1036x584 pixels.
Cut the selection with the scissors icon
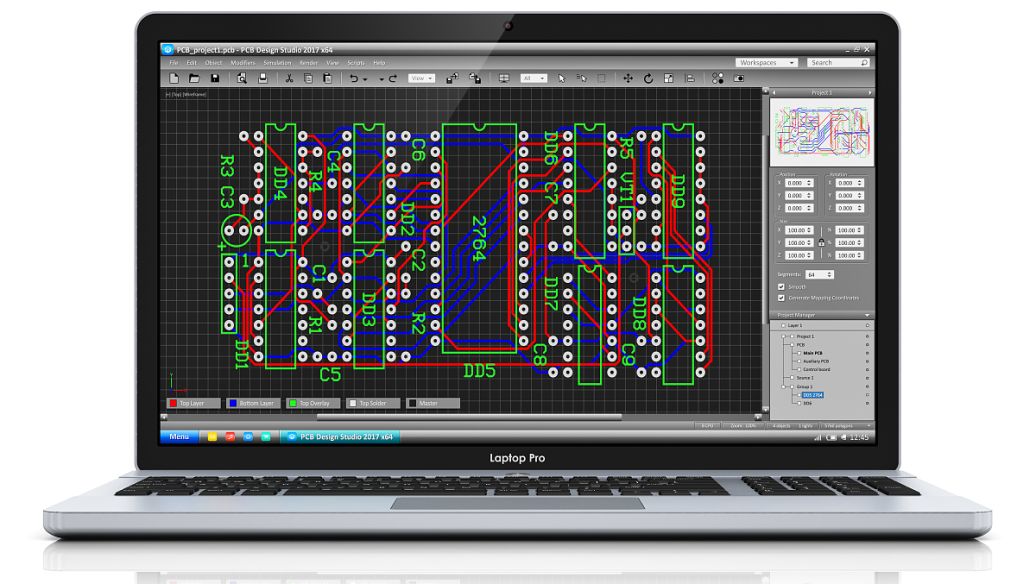[x=289, y=79]
